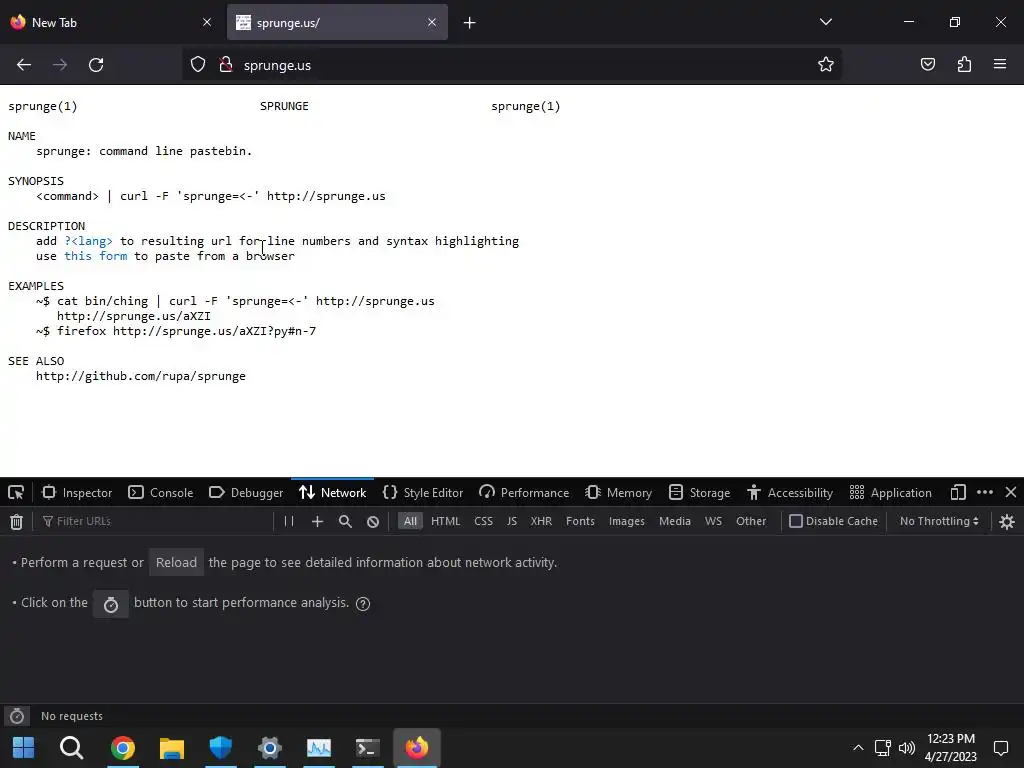Filter requests by Other
Screen dimensions: 1024x768
[x=751, y=521]
